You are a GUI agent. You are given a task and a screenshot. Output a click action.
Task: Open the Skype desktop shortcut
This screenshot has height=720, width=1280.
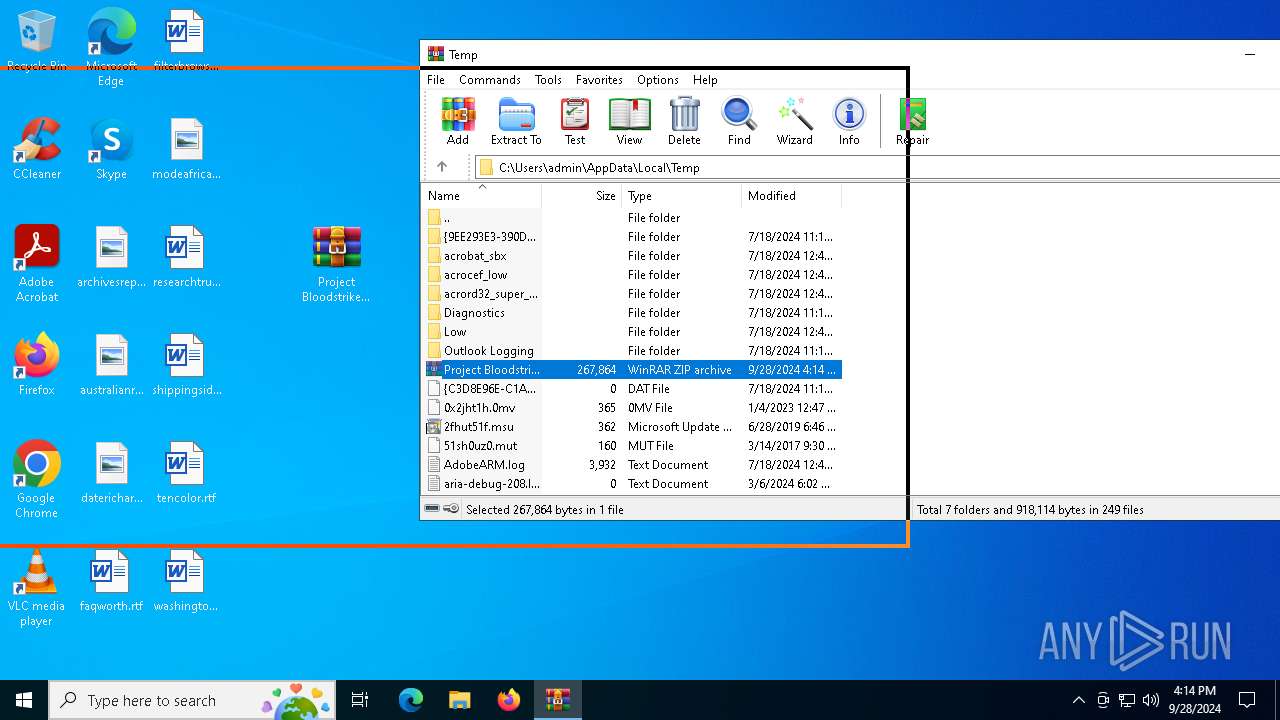(x=111, y=149)
